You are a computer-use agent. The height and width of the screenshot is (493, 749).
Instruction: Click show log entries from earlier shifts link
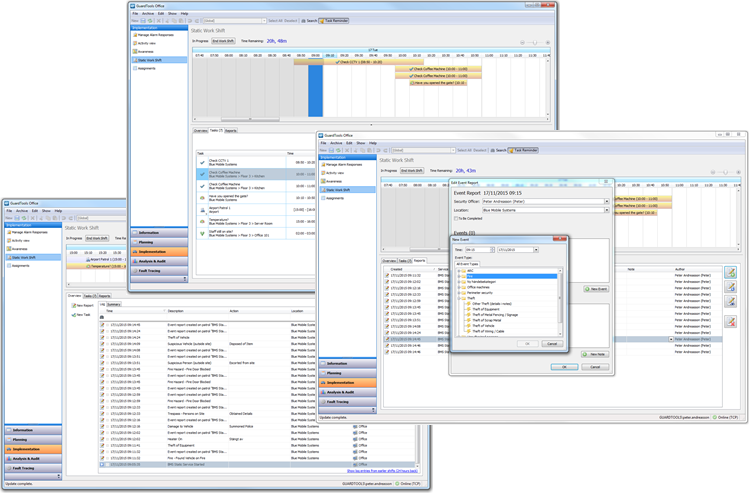[382, 471]
